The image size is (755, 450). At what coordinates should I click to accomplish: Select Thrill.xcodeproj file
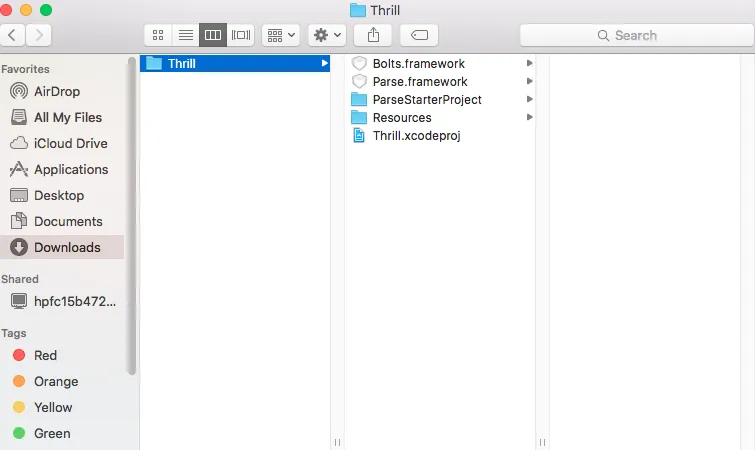(x=441, y=136)
